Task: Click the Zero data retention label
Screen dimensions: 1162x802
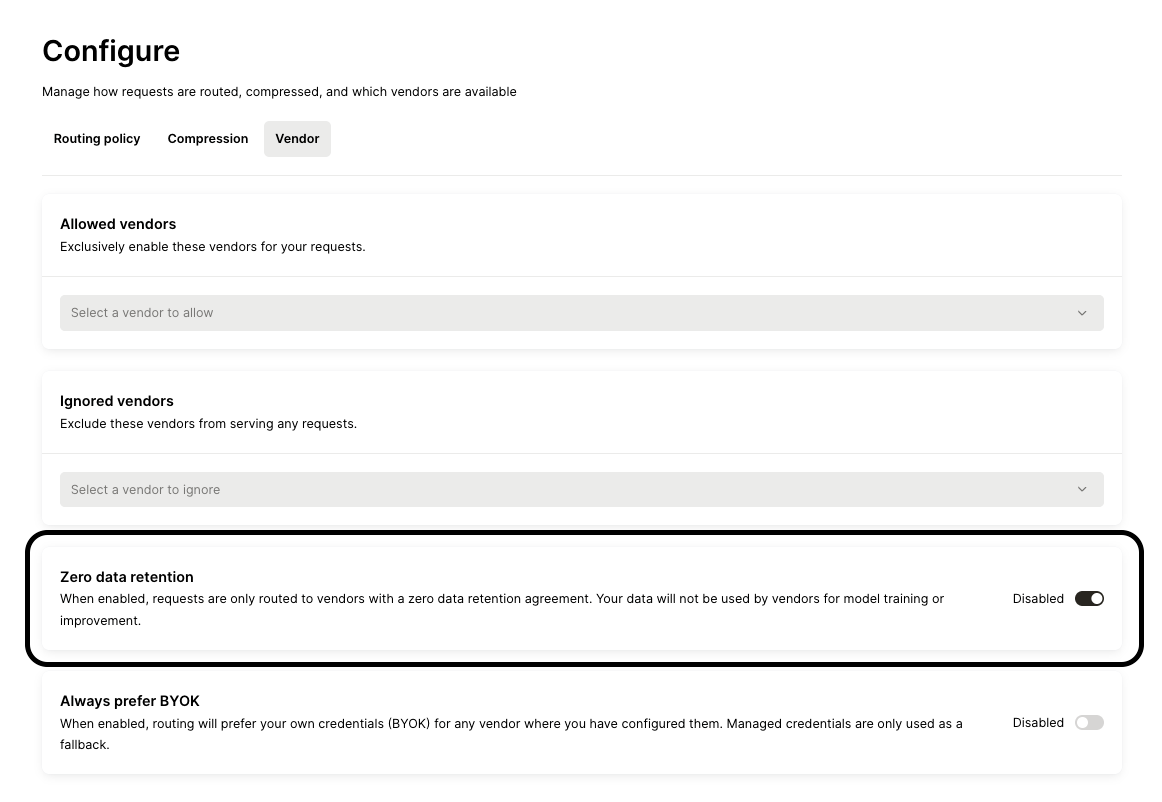Action: point(126,577)
